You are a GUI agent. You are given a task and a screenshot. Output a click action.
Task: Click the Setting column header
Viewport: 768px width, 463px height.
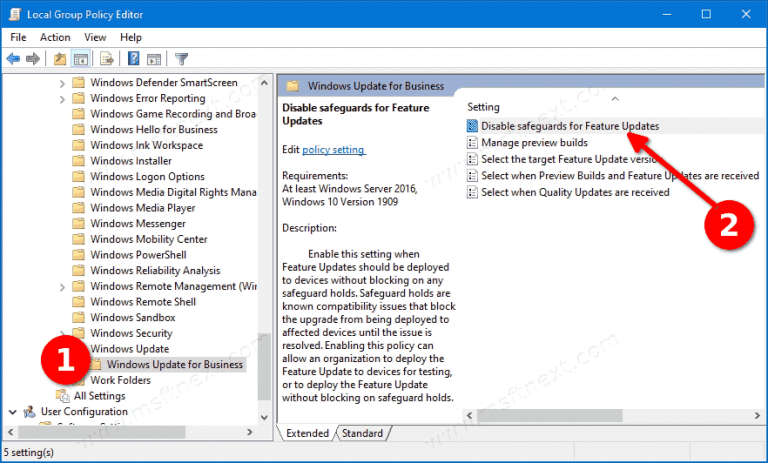(484, 107)
